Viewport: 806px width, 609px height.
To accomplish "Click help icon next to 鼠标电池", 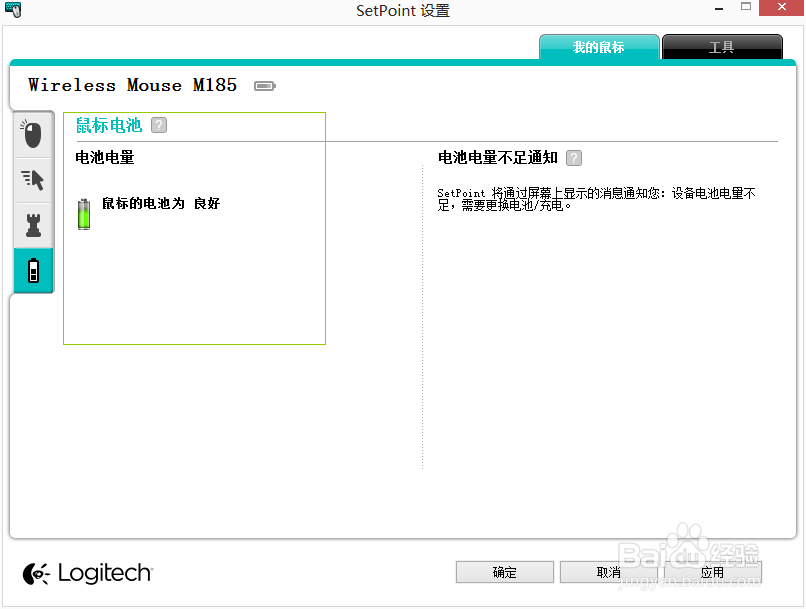I will [x=159, y=125].
